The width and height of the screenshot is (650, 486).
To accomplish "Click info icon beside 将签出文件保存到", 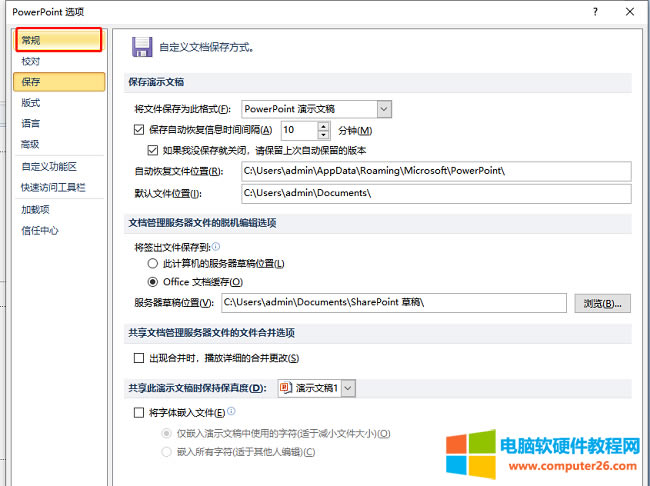I will [216, 246].
